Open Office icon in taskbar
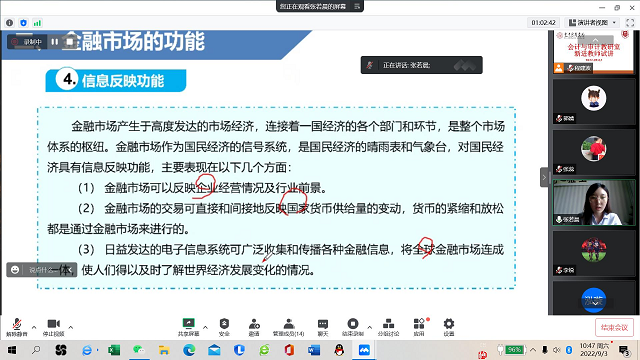Screen dimensions: 640x360 point(289,350)
